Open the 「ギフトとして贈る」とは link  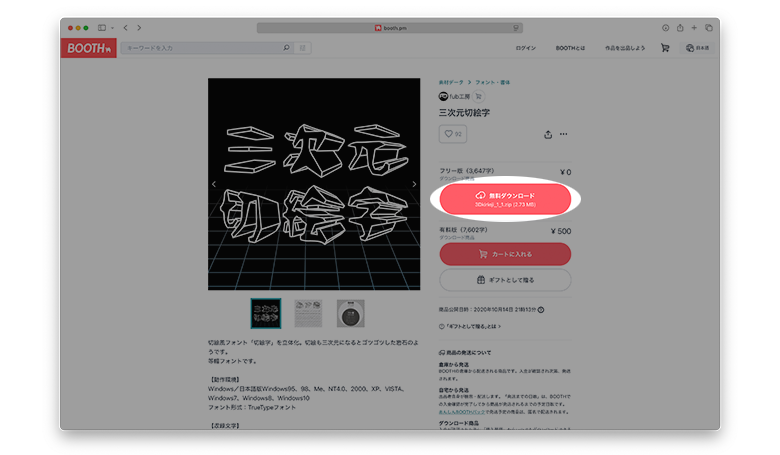(470, 327)
